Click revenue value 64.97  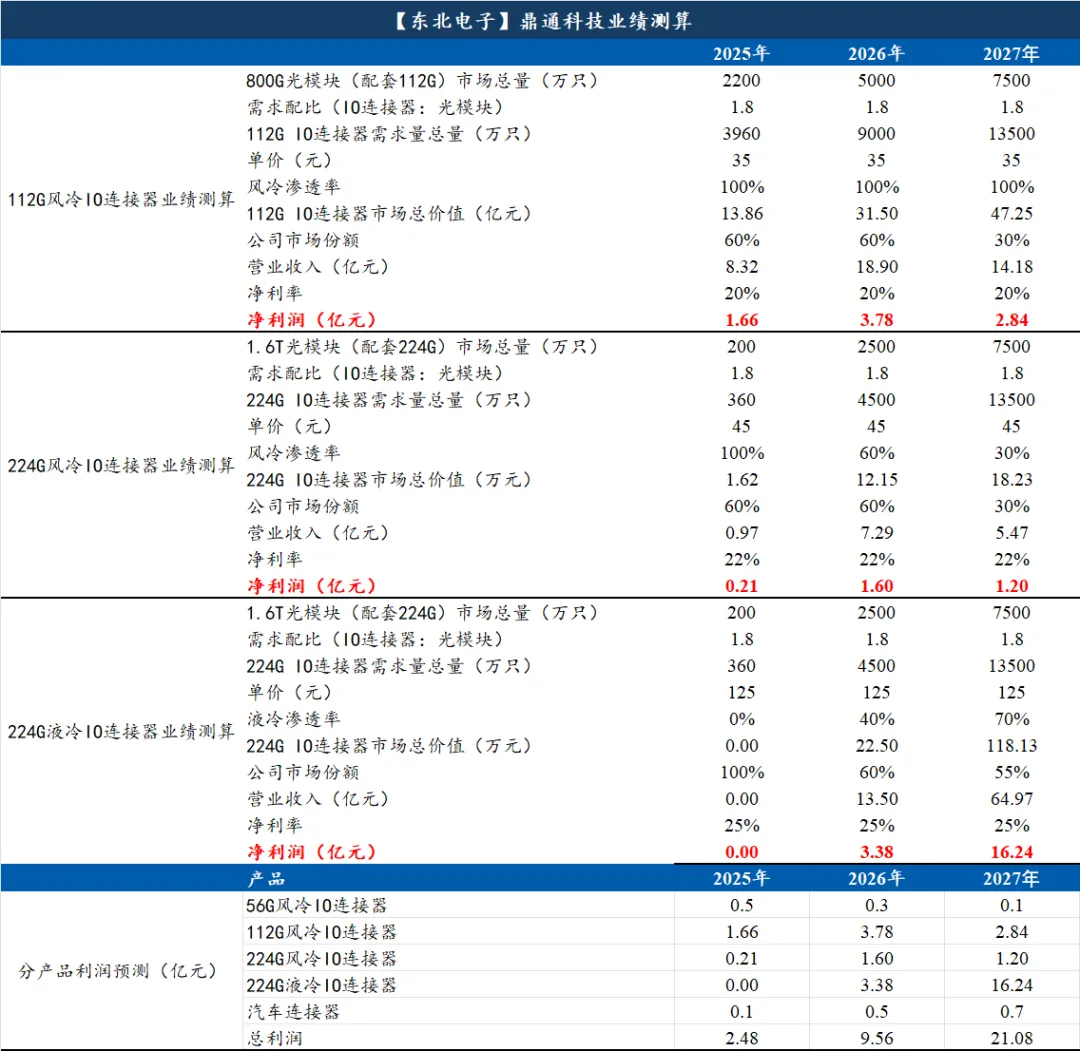click(x=1012, y=799)
